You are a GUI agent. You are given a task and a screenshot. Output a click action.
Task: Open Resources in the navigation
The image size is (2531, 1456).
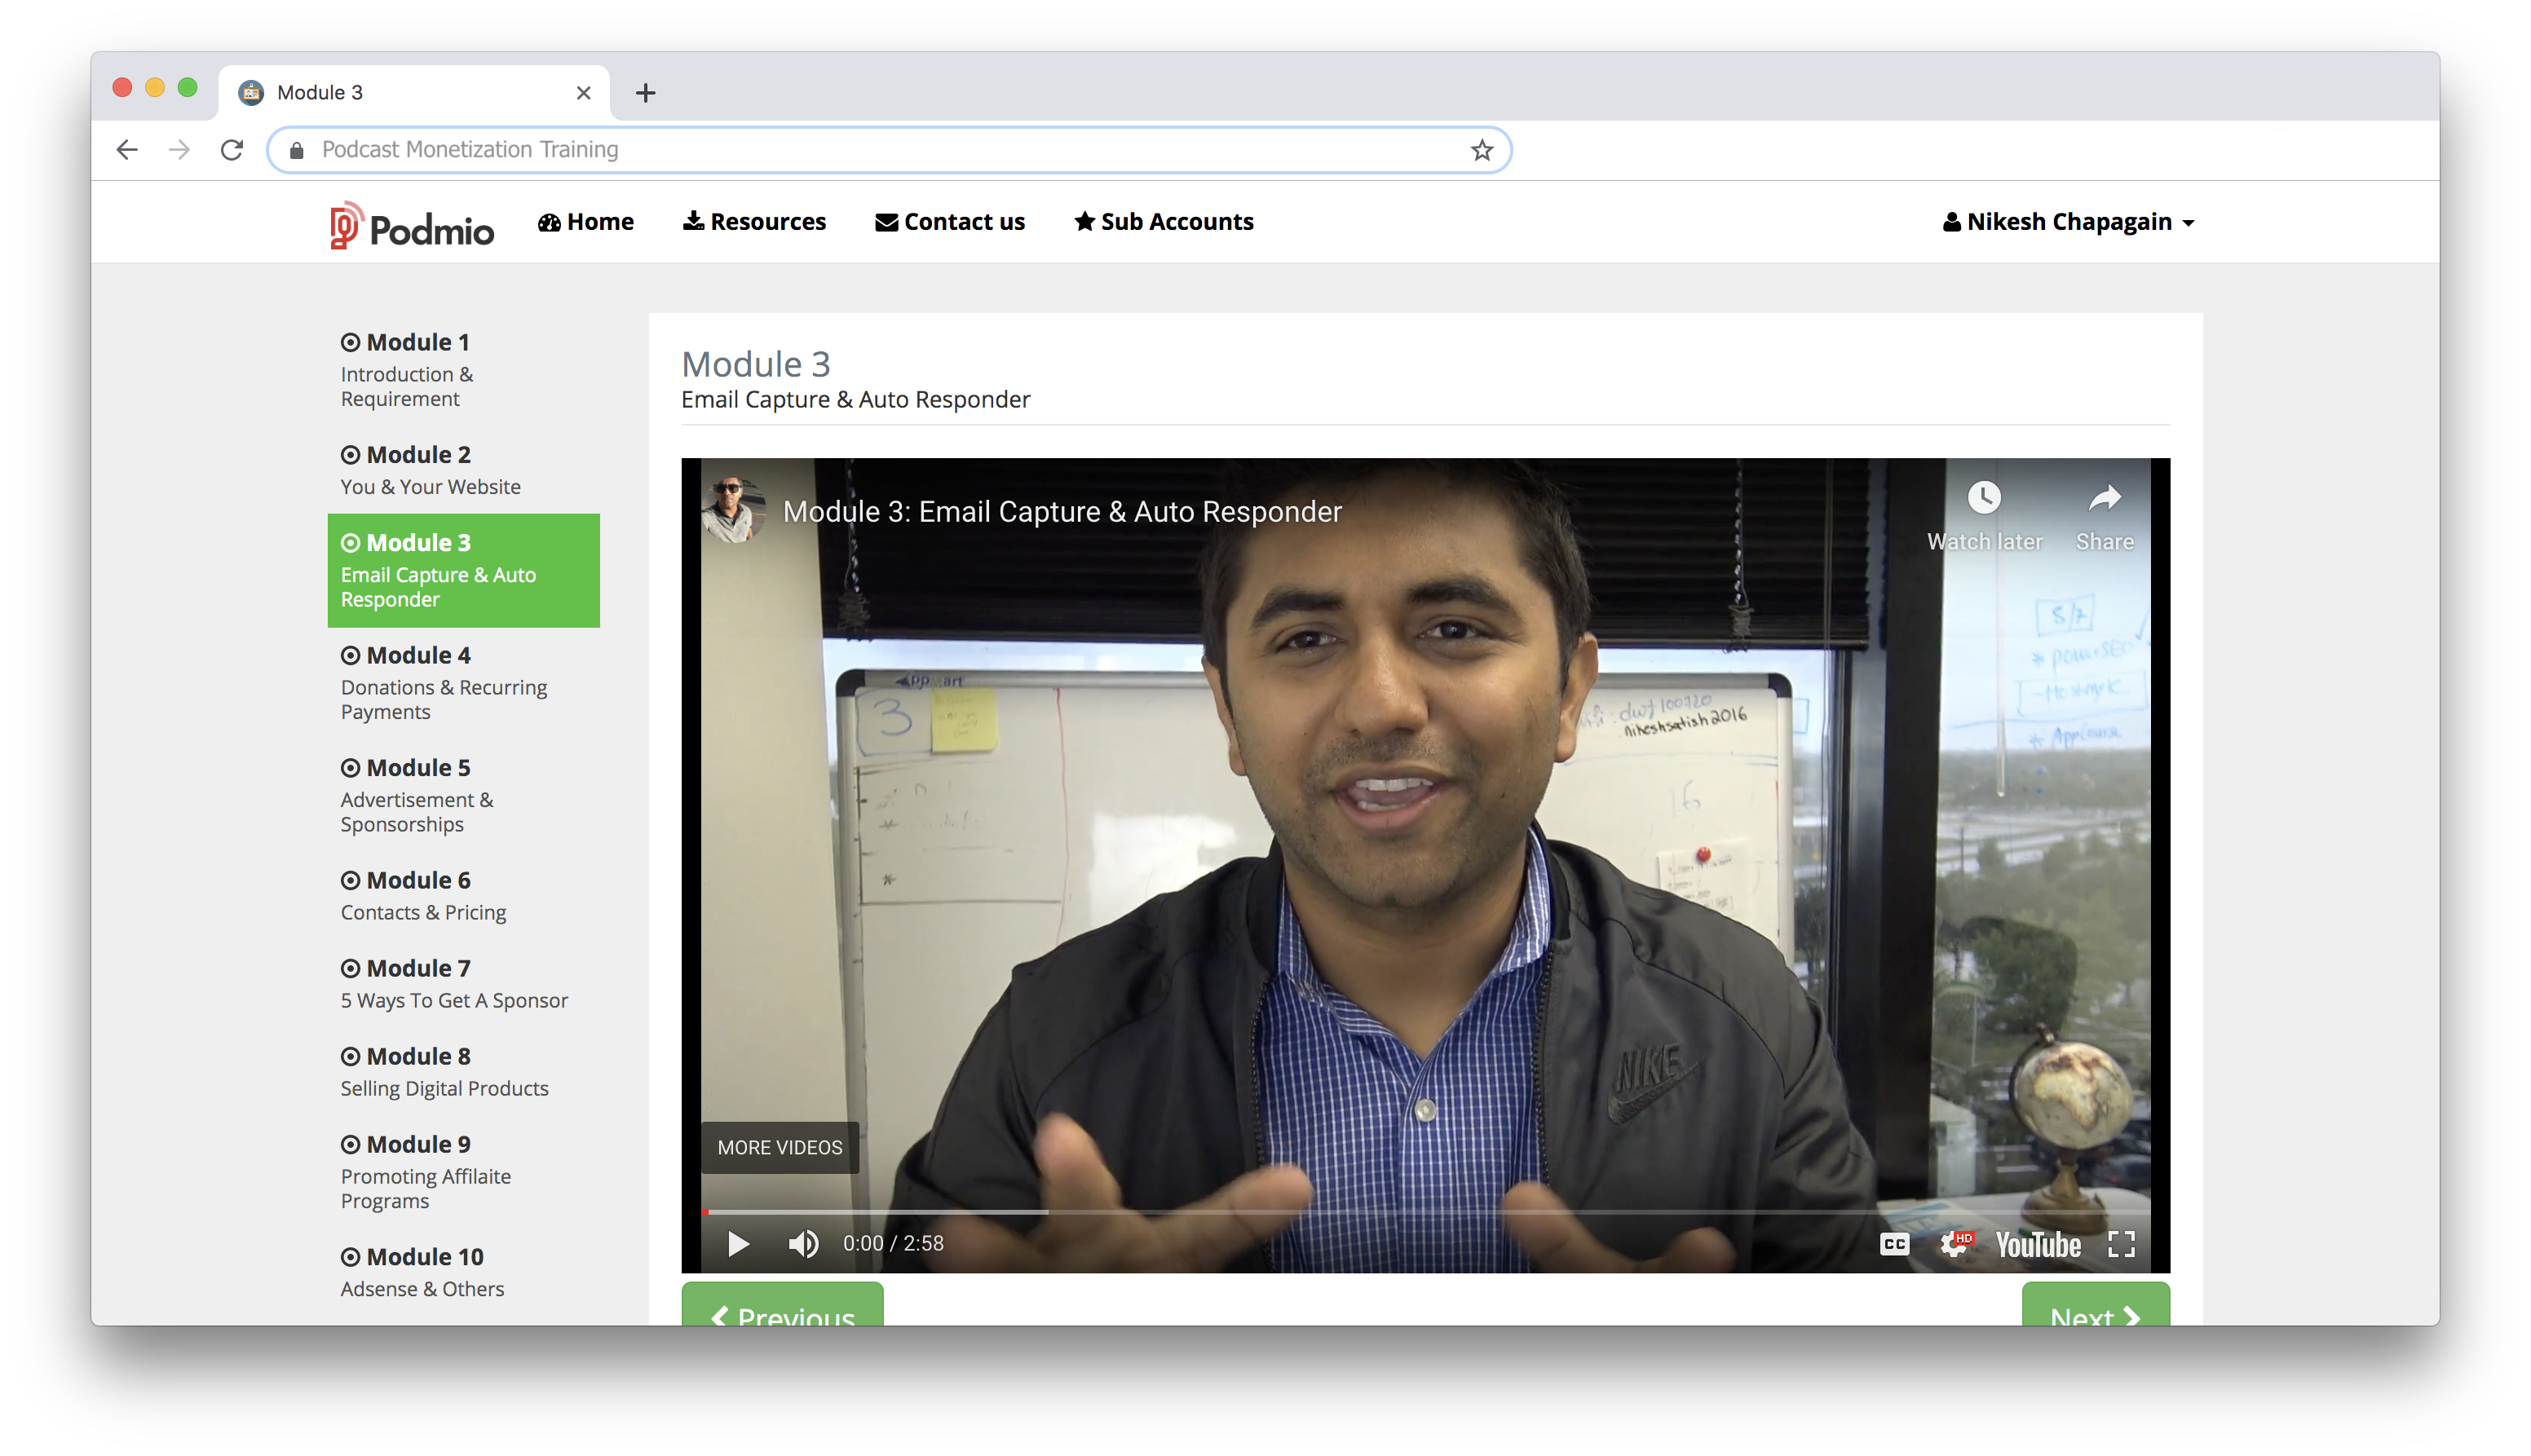pos(755,222)
